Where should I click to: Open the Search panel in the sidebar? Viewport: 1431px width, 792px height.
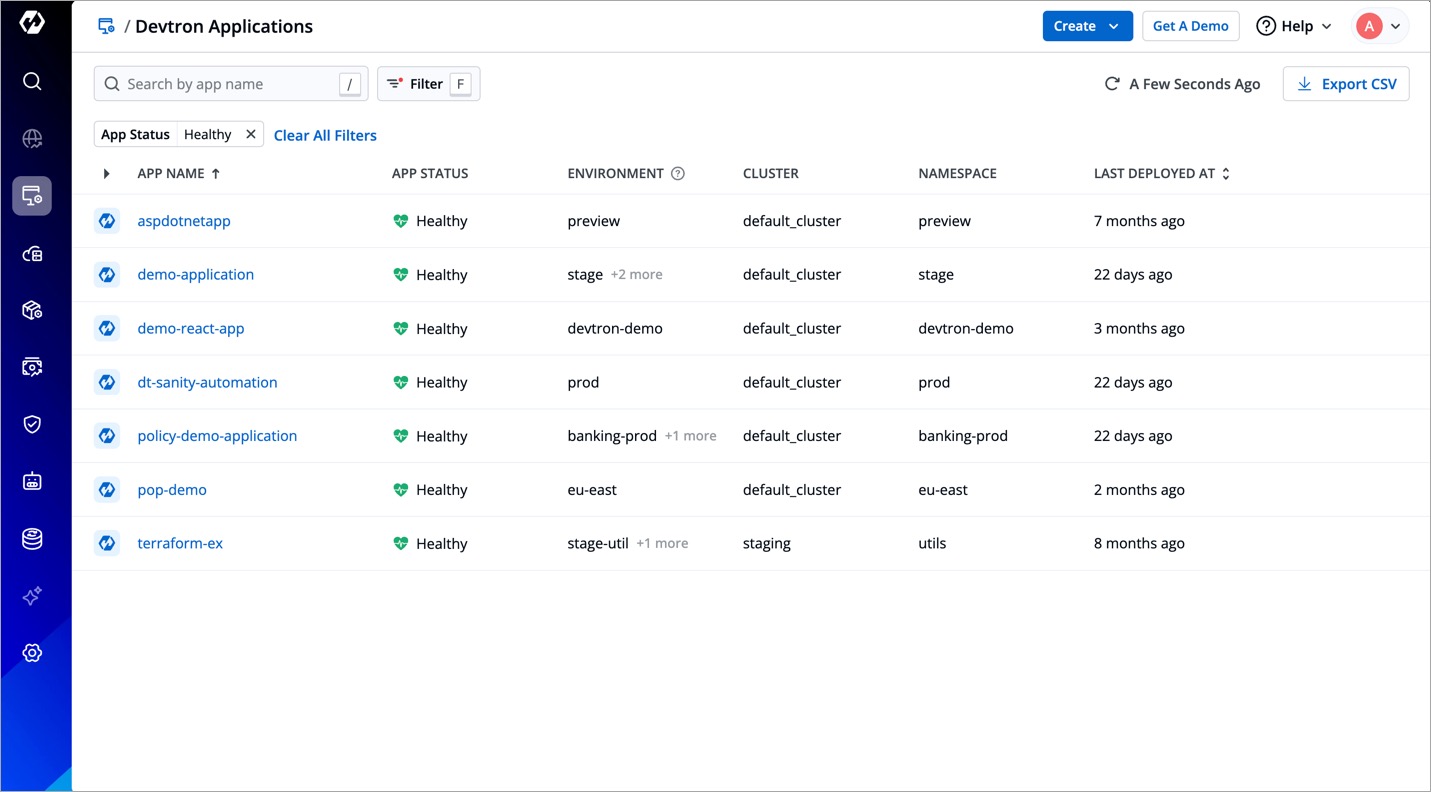click(x=33, y=81)
